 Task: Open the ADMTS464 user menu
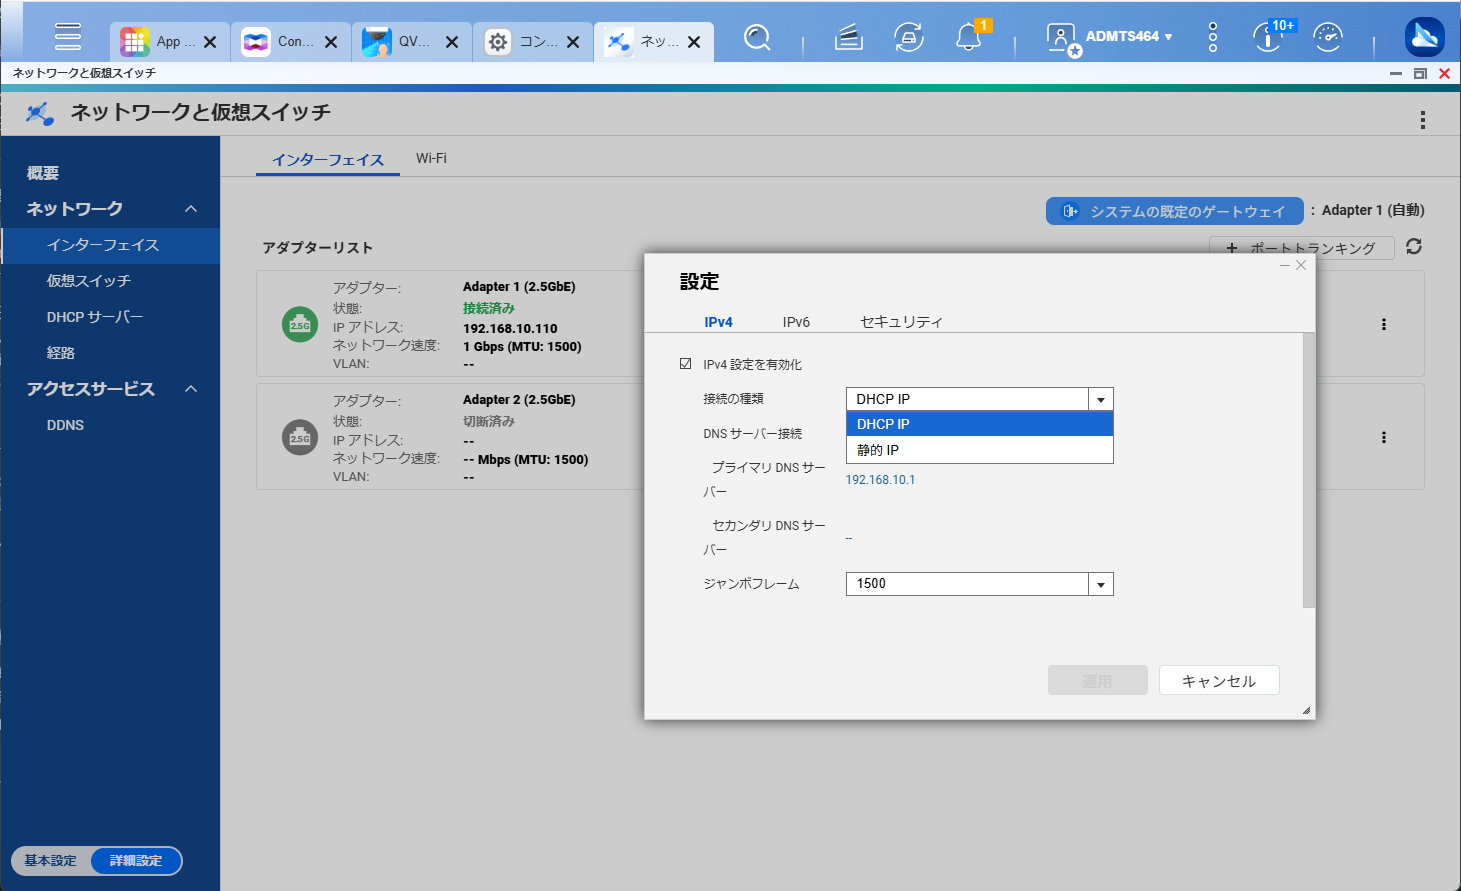[1111, 37]
